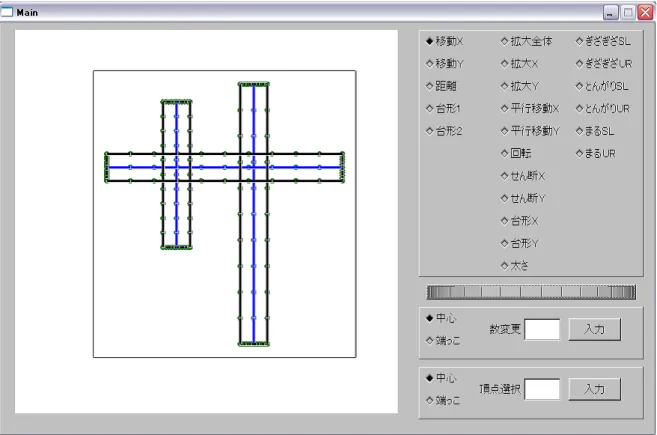The width and height of the screenshot is (657, 435).
Task: Pick the 回転 rotation option
Action: (516, 153)
